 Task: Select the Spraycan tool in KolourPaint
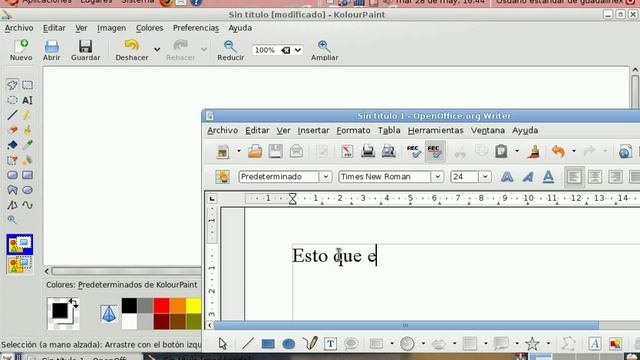(x=27, y=160)
